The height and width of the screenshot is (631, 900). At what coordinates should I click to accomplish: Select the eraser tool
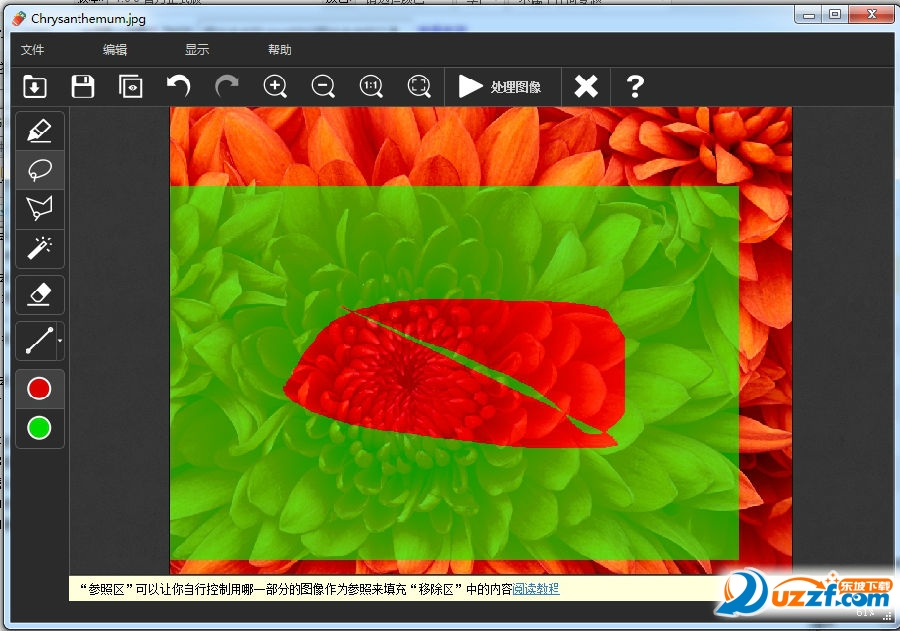(40, 295)
